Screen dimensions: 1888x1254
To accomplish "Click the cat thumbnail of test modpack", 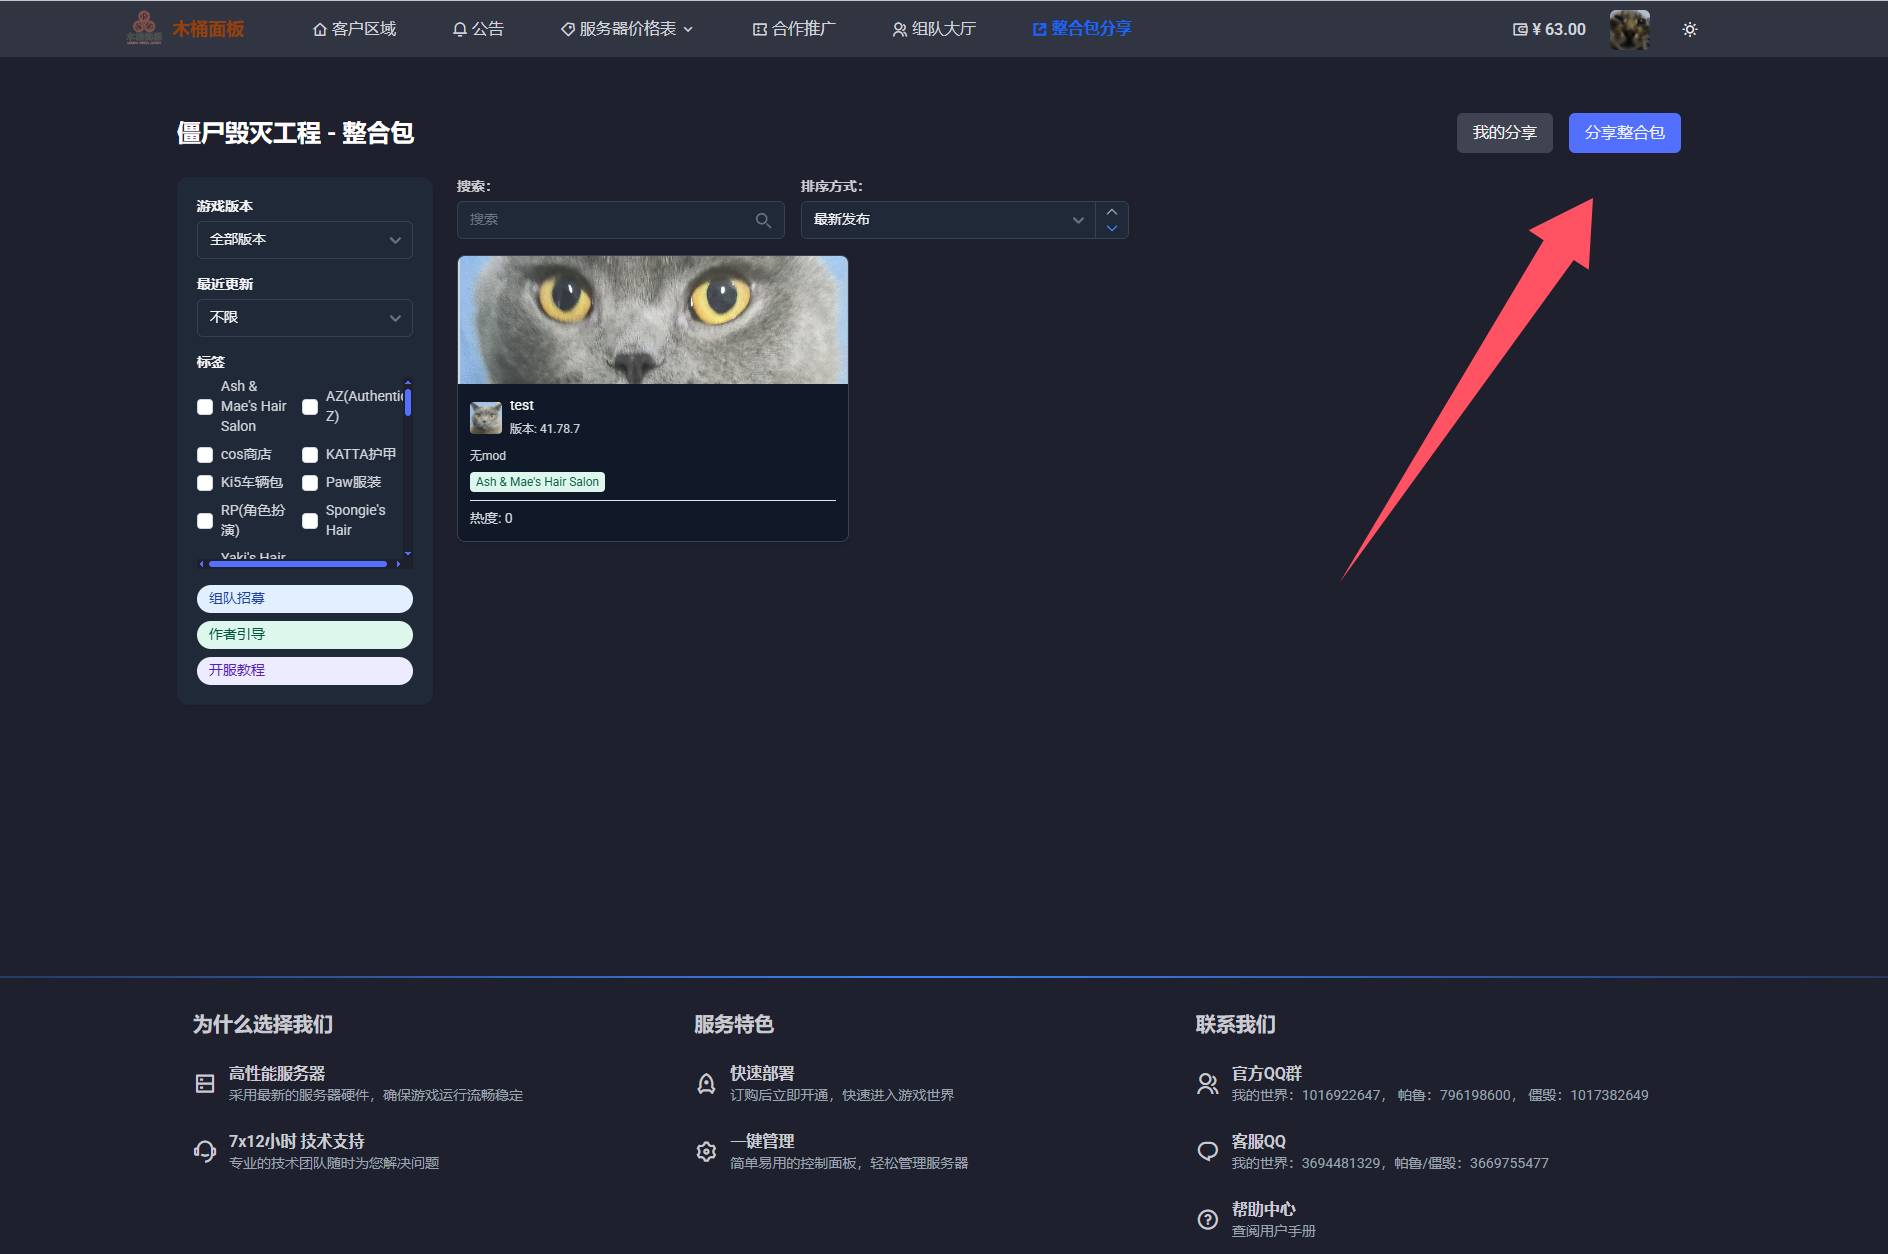I will (652, 320).
